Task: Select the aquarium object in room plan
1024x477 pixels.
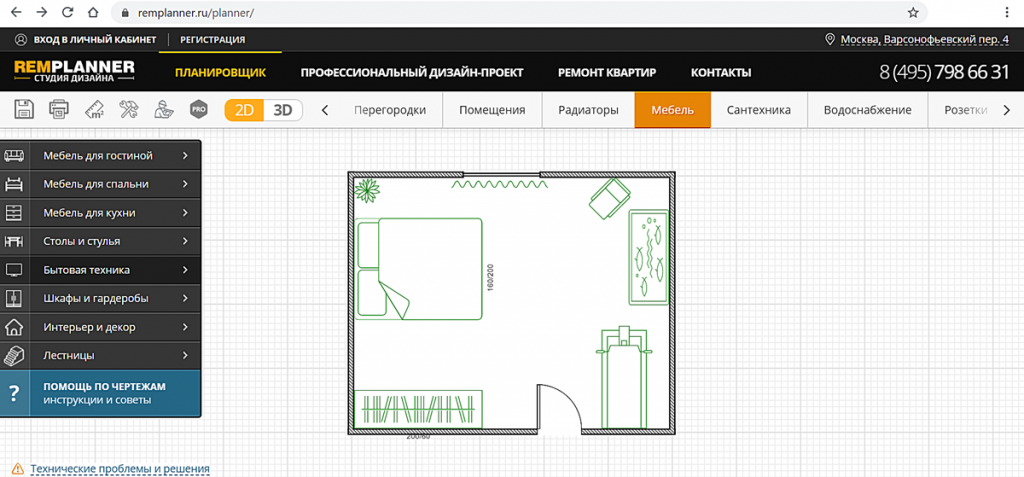Action: (647, 257)
